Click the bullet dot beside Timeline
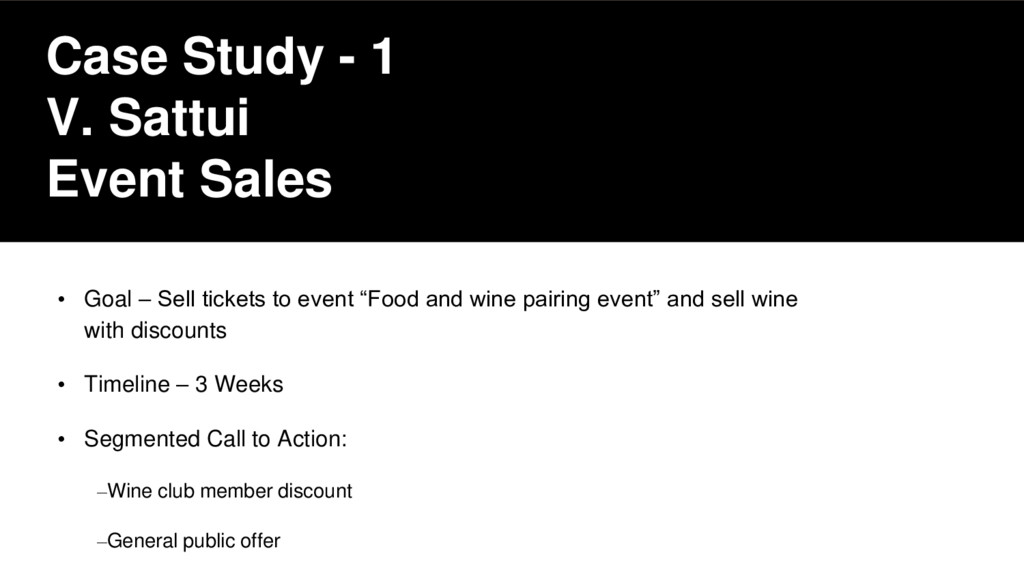Image resolution: width=1024 pixels, height=576 pixels. tap(61, 385)
